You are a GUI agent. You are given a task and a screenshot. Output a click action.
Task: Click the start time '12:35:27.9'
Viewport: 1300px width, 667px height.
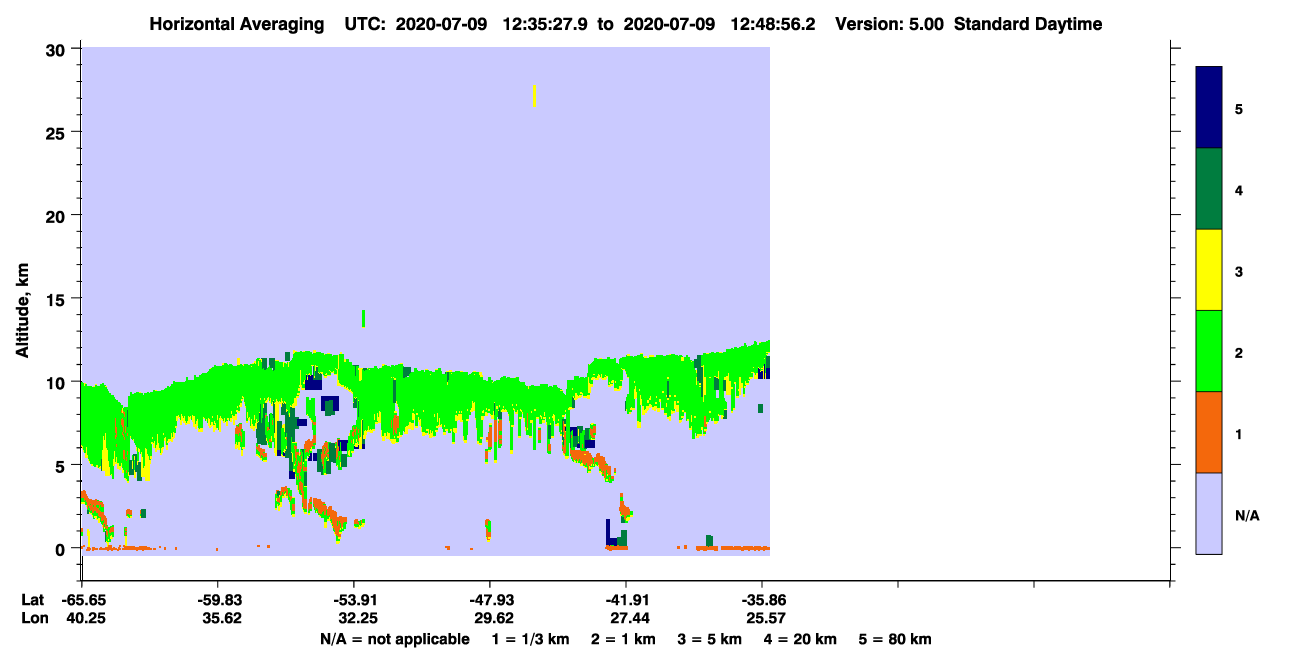545,24
